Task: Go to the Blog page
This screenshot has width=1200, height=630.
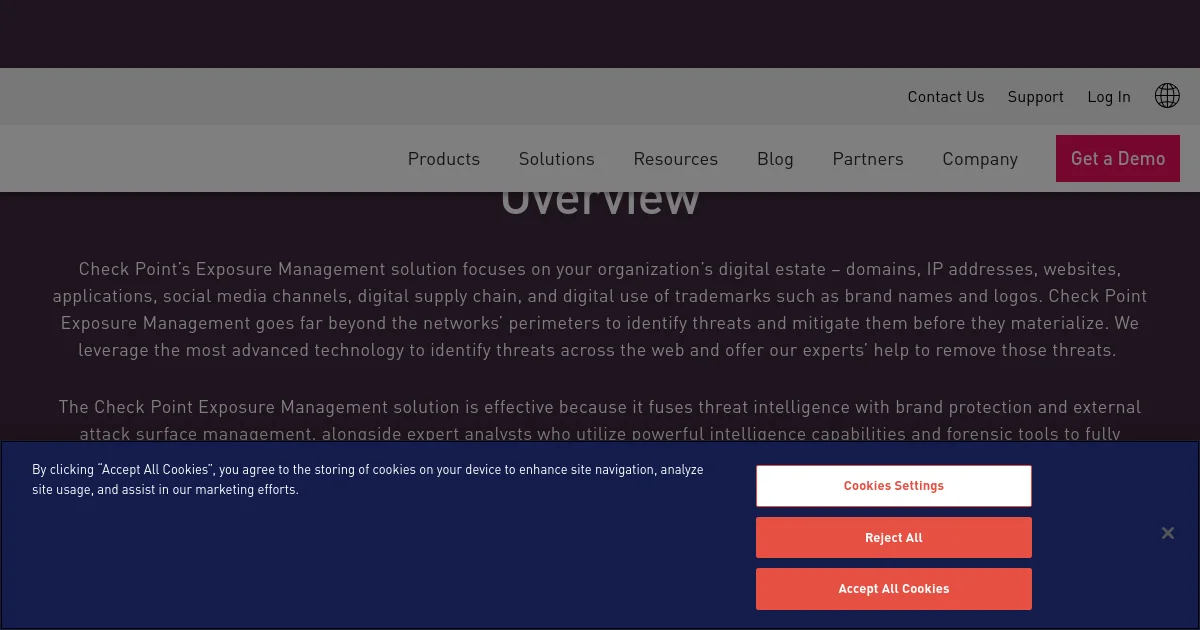Action: coord(775,159)
